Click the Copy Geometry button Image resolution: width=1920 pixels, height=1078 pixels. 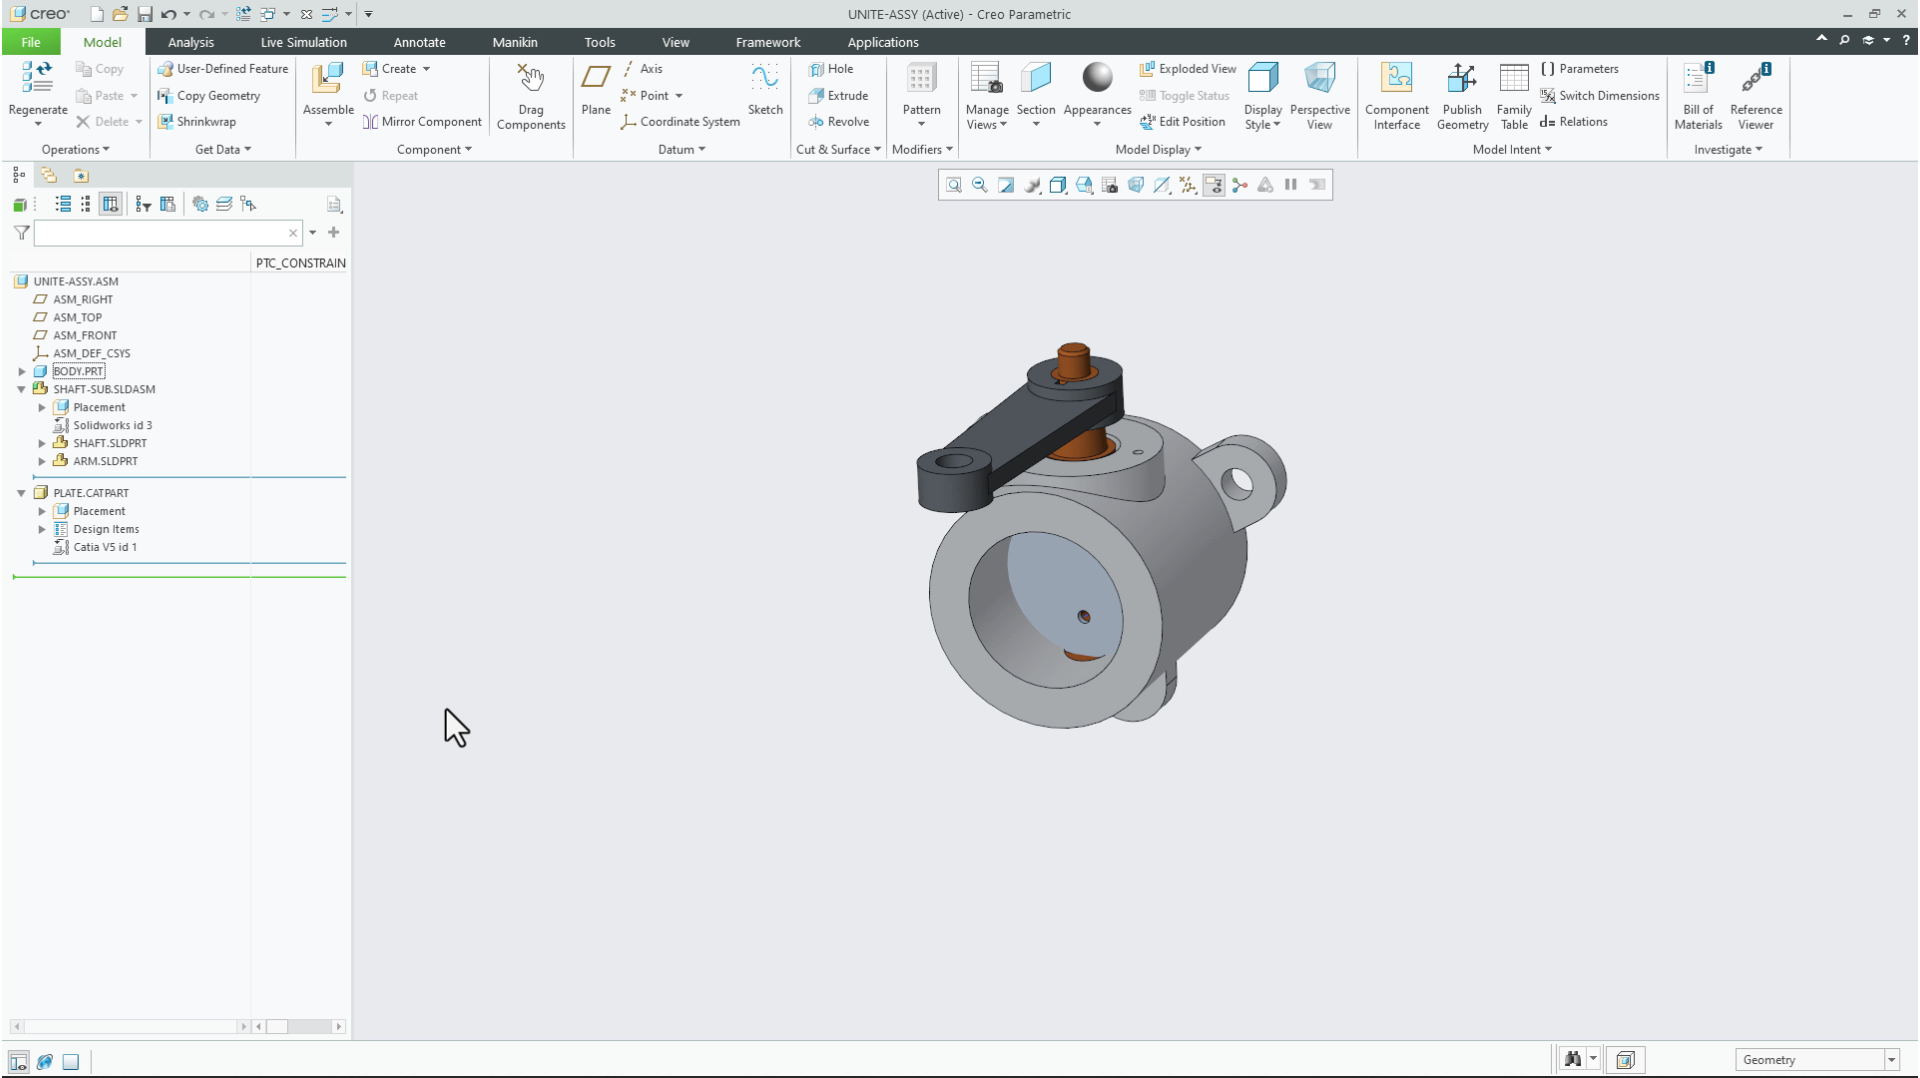pos(209,96)
